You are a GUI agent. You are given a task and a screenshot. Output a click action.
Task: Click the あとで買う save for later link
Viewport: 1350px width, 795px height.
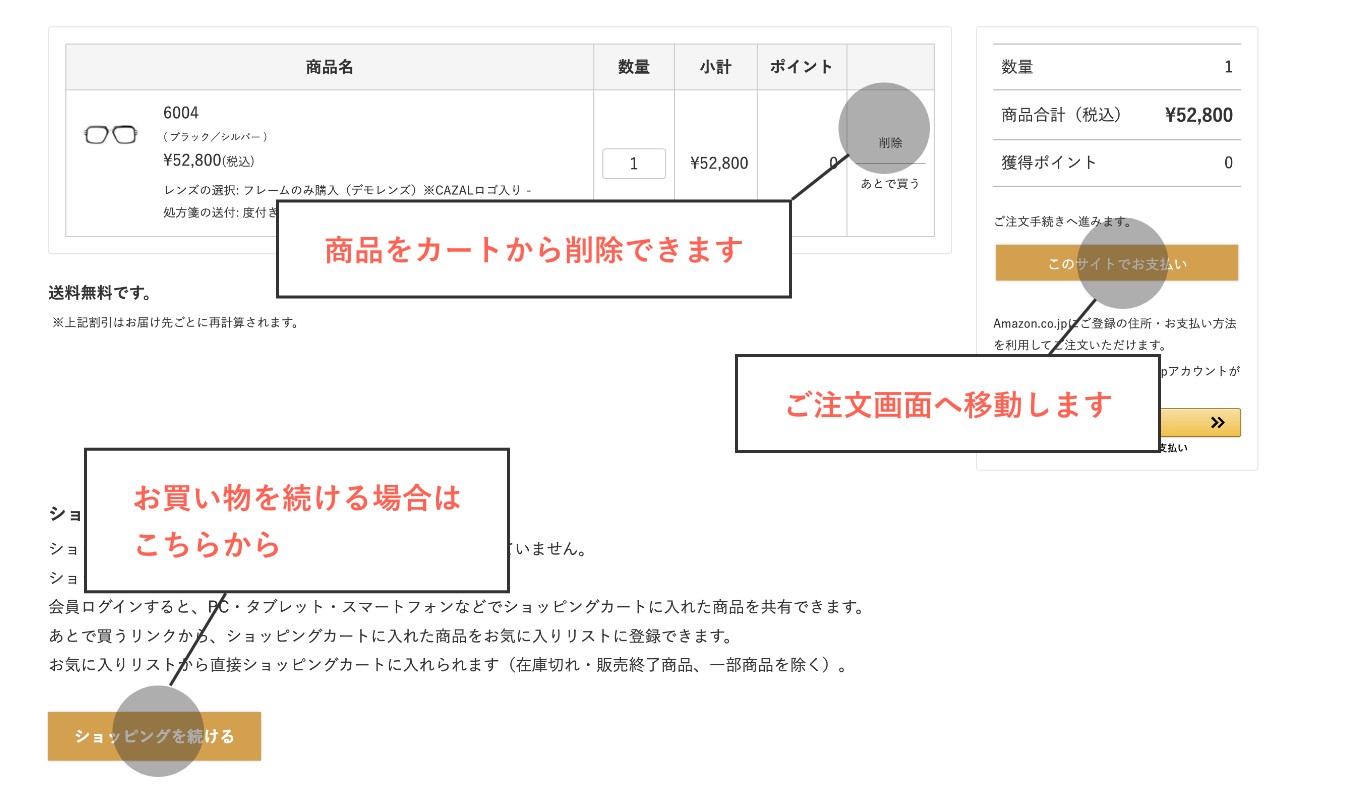tap(890, 184)
